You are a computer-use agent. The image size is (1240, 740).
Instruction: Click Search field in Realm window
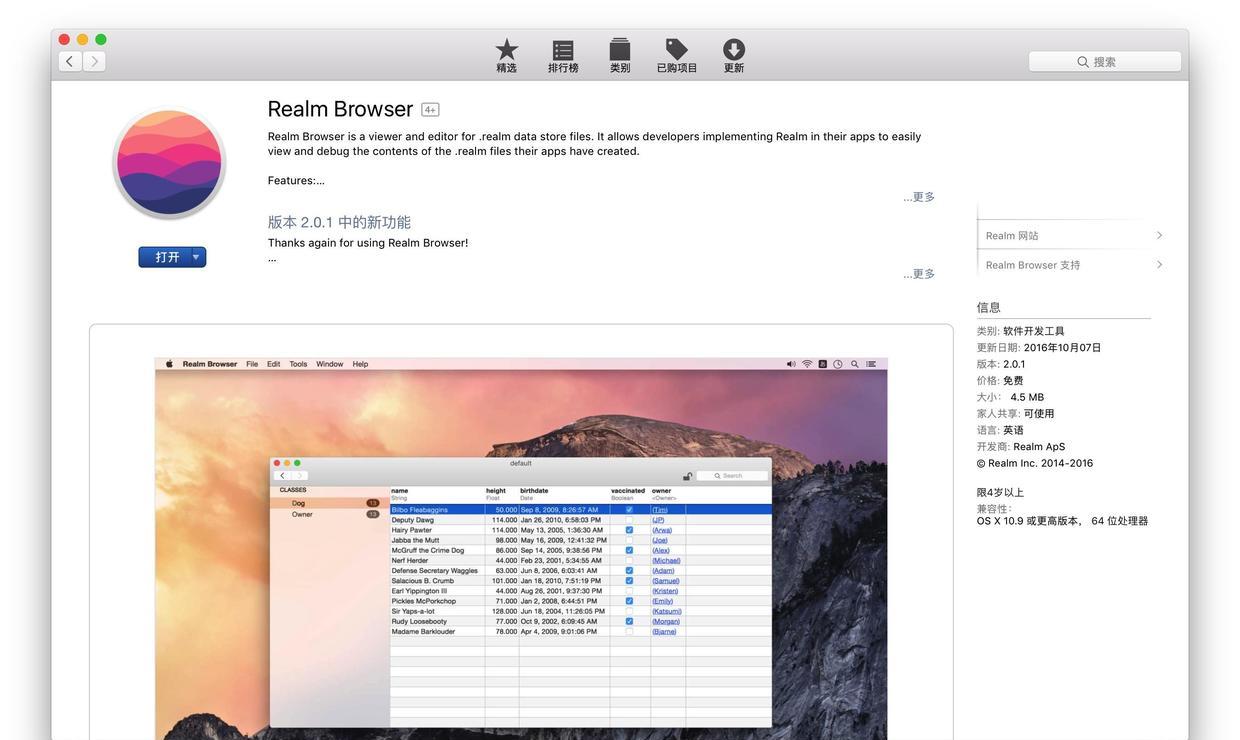click(733, 476)
